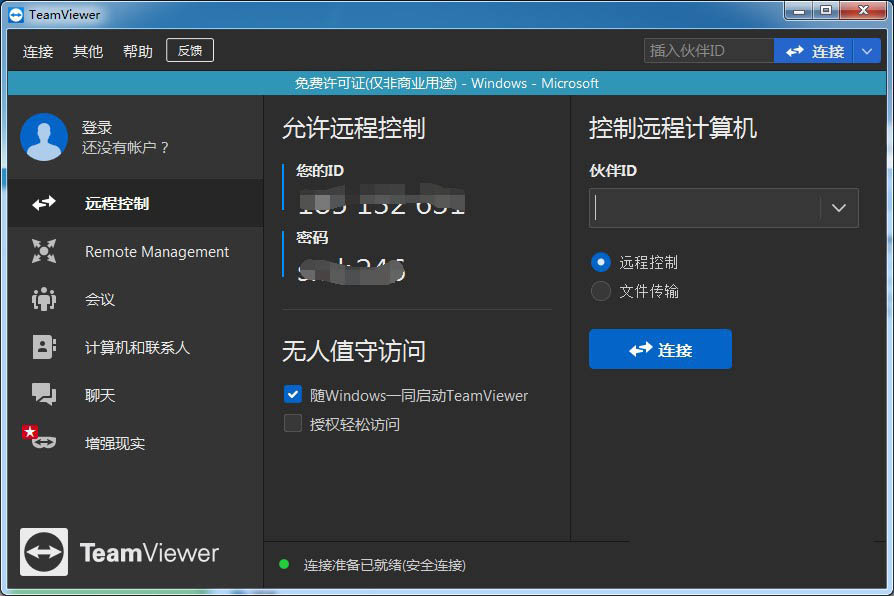Viewport: 894px width, 596px height.
Task: Click the blurred 密码 value
Action: point(351,269)
